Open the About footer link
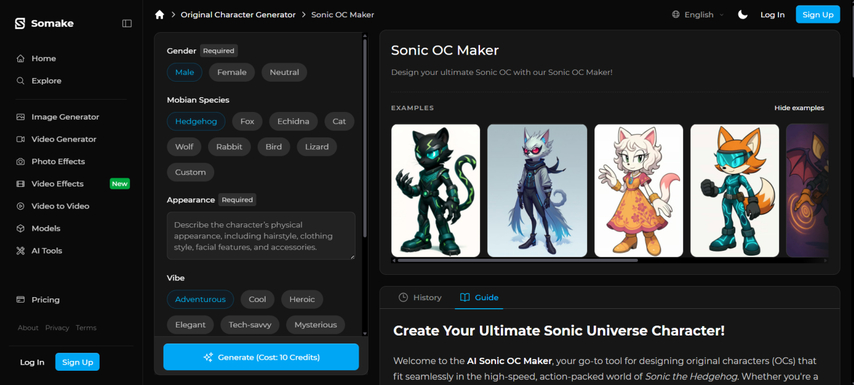This screenshot has width=854, height=385. (28, 328)
